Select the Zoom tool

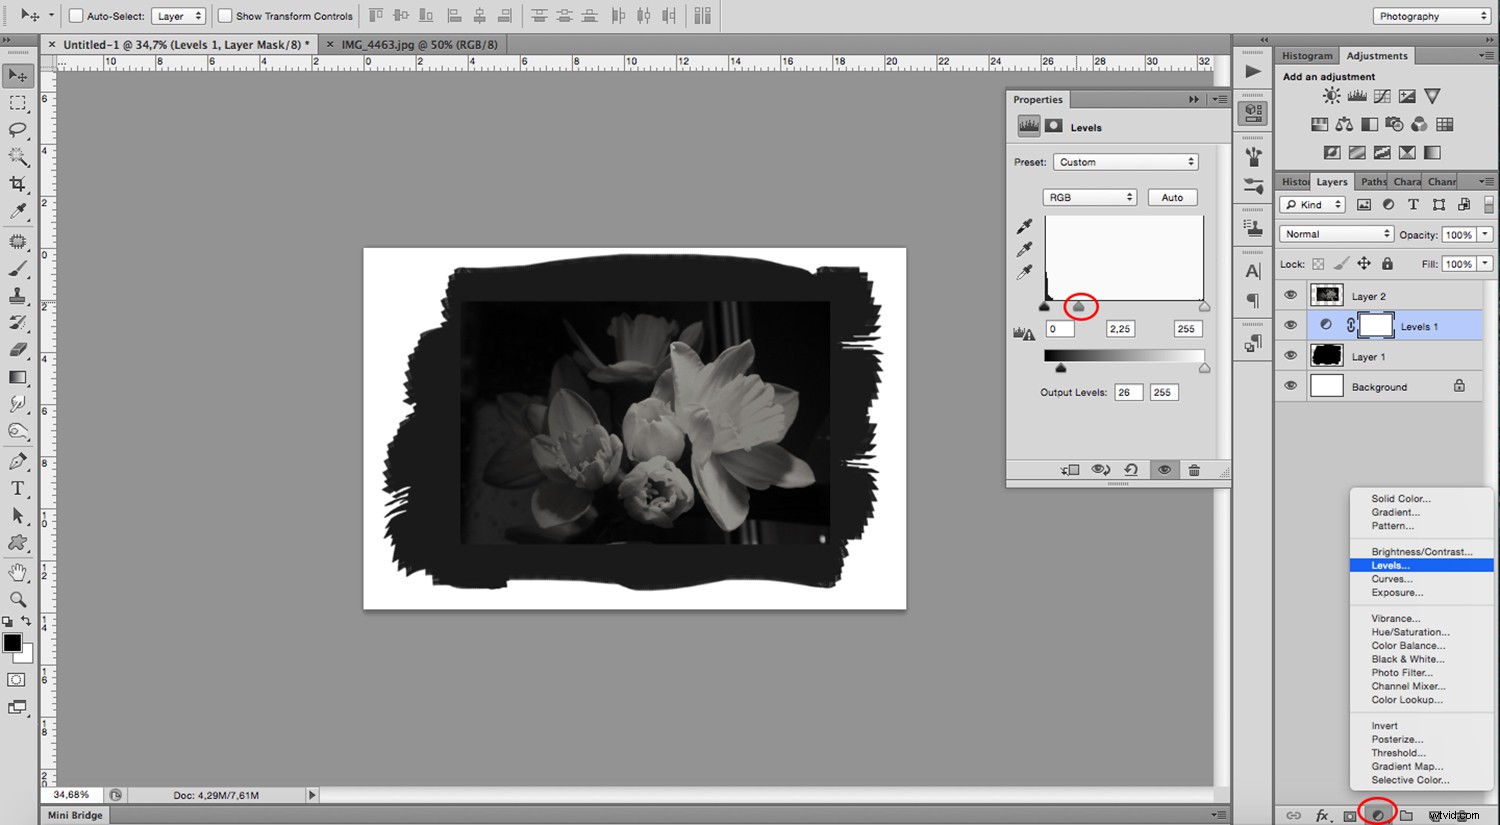point(17,600)
